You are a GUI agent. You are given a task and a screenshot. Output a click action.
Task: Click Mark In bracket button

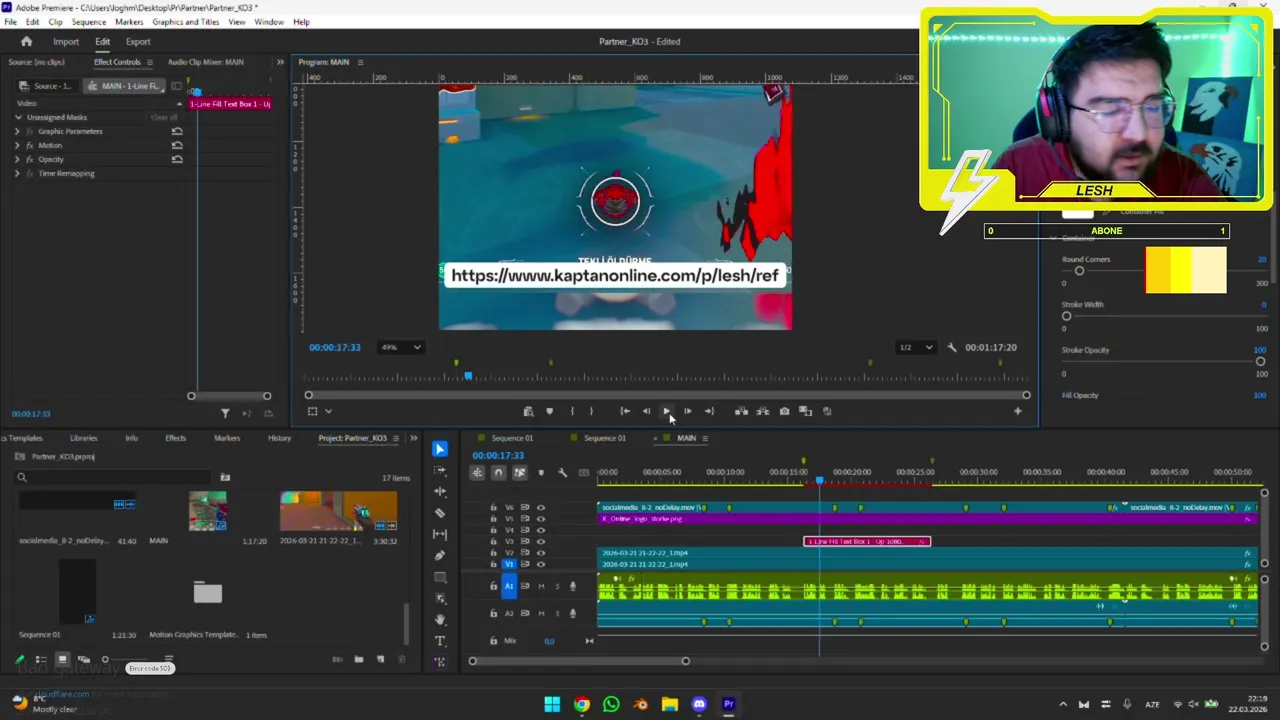pos(572,411)
